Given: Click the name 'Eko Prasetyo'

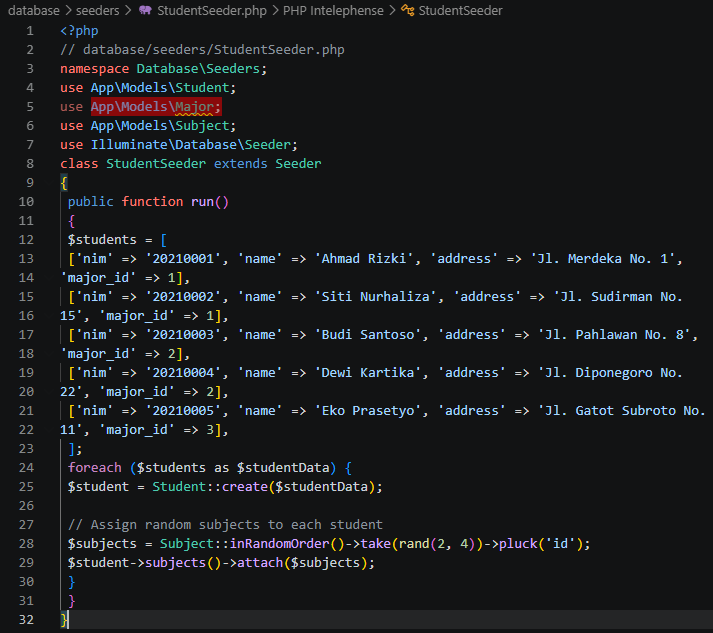Looking at the screenshot, I should click(367, 411).
